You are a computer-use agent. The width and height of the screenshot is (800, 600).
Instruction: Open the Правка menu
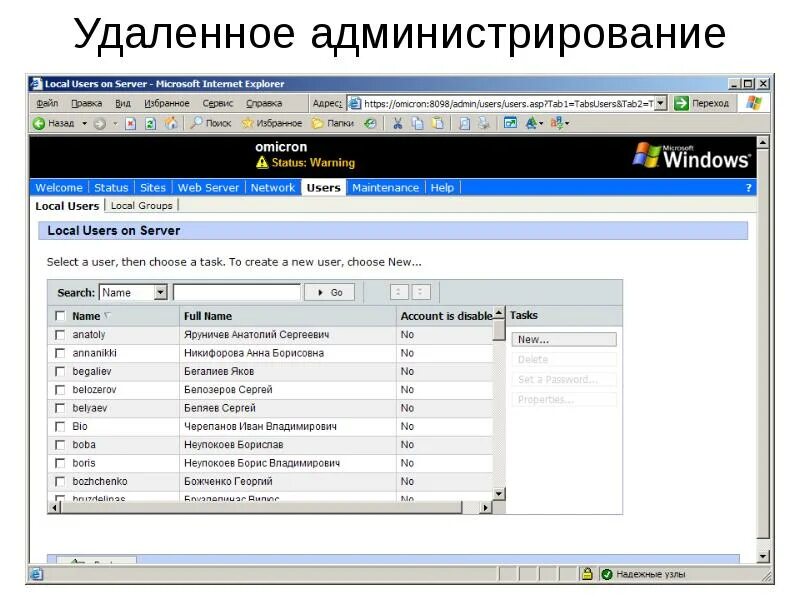coord(86,104)
